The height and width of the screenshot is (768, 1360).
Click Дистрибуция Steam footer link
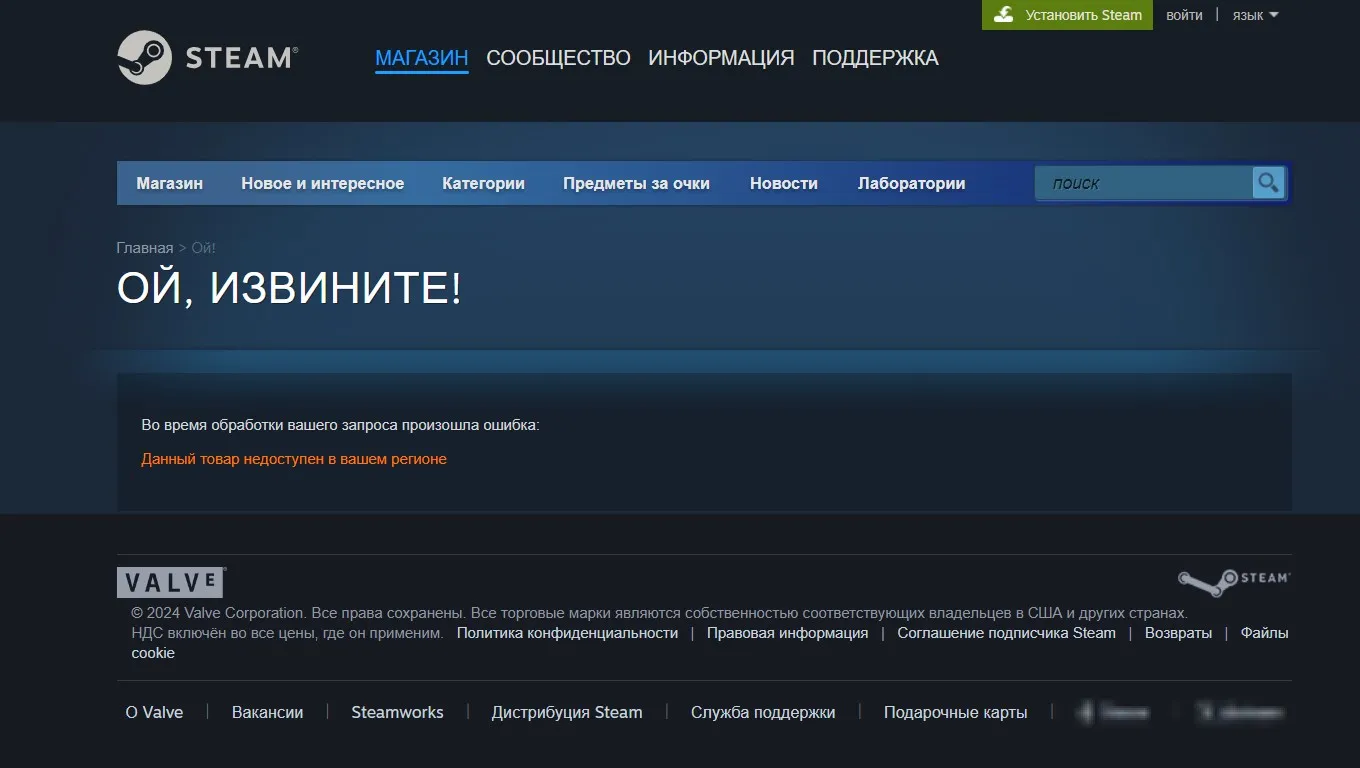point(567,712)
